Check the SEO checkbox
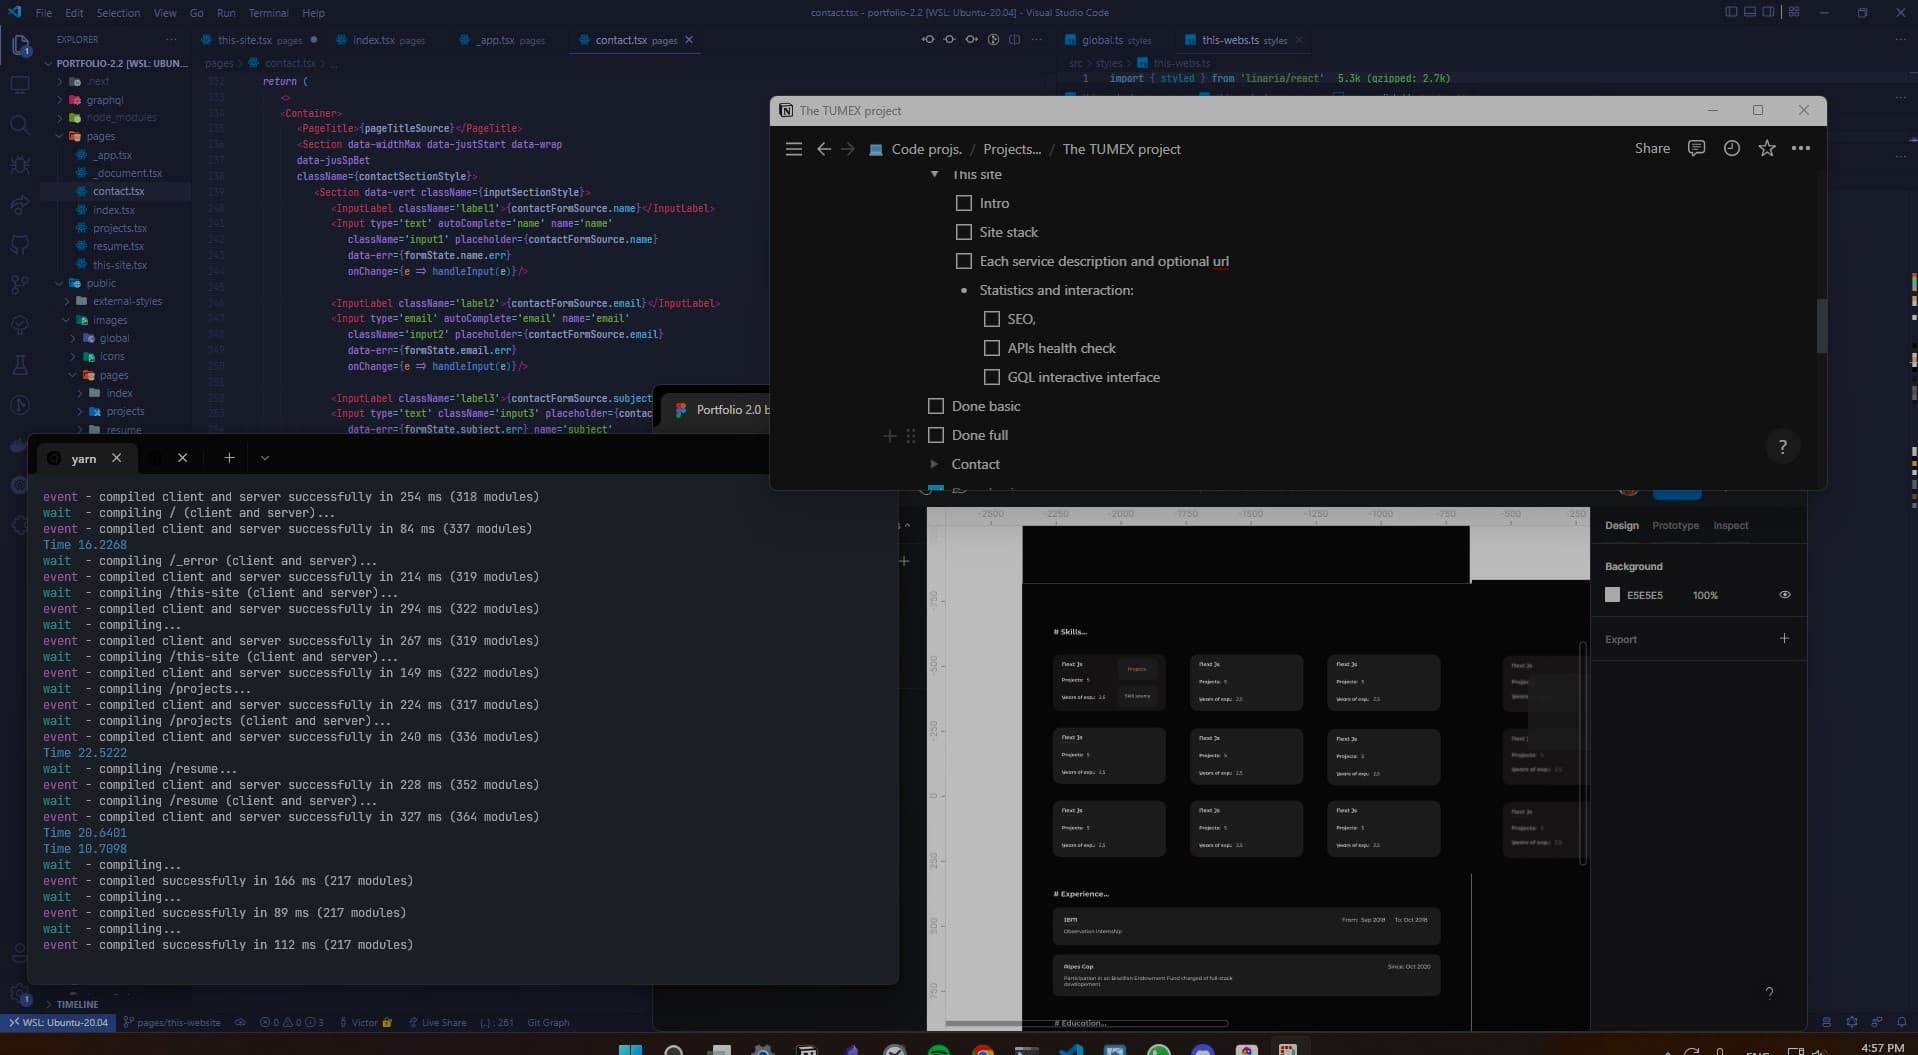Image resolution: width=1918 pixels, height=1055 pixels. (992, 319)
